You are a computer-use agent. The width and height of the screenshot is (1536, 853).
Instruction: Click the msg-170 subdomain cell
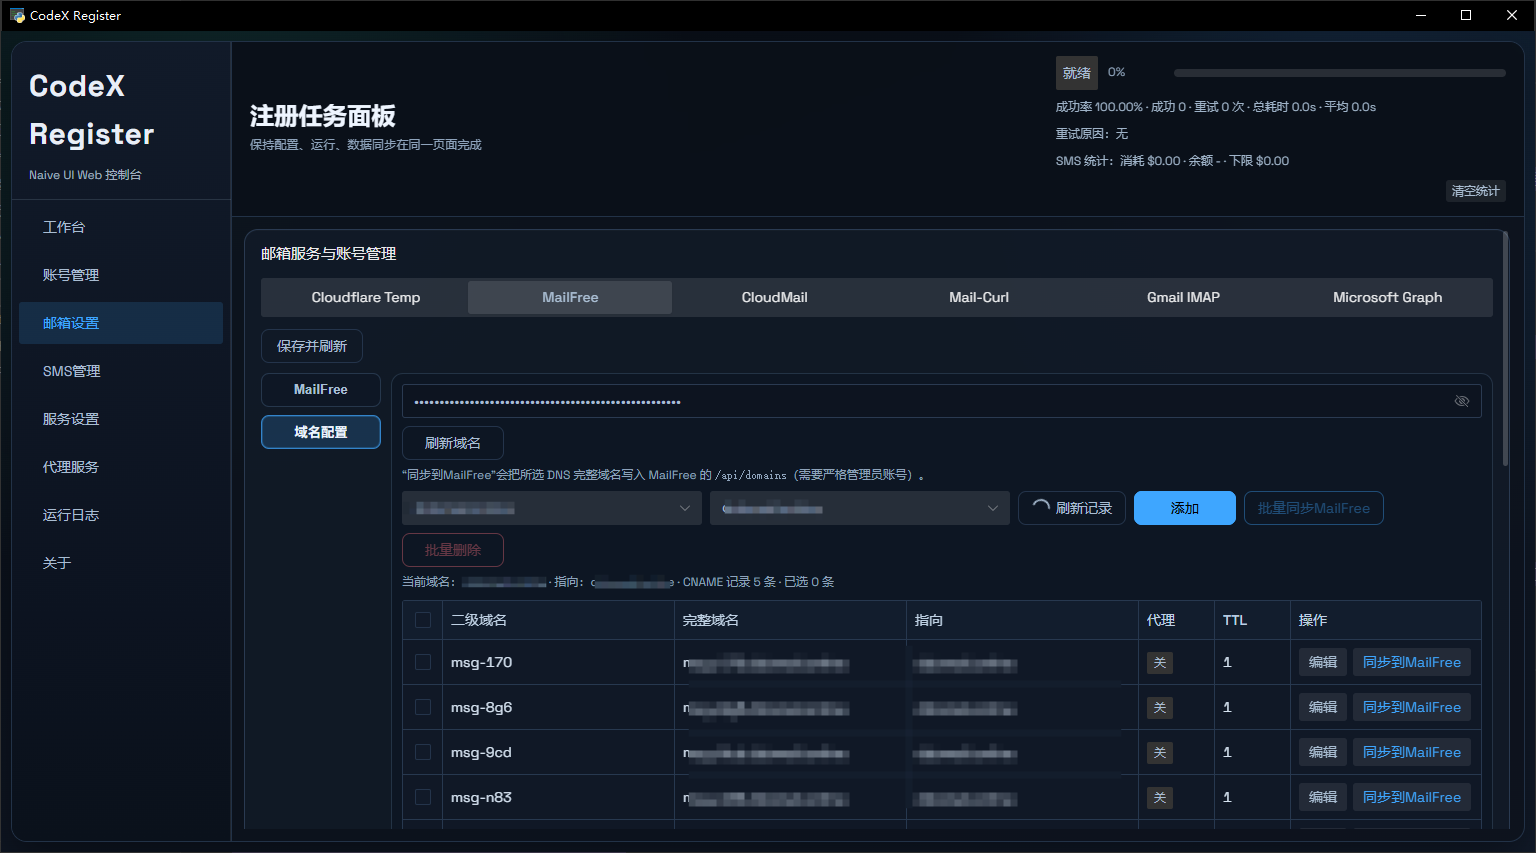558,662
